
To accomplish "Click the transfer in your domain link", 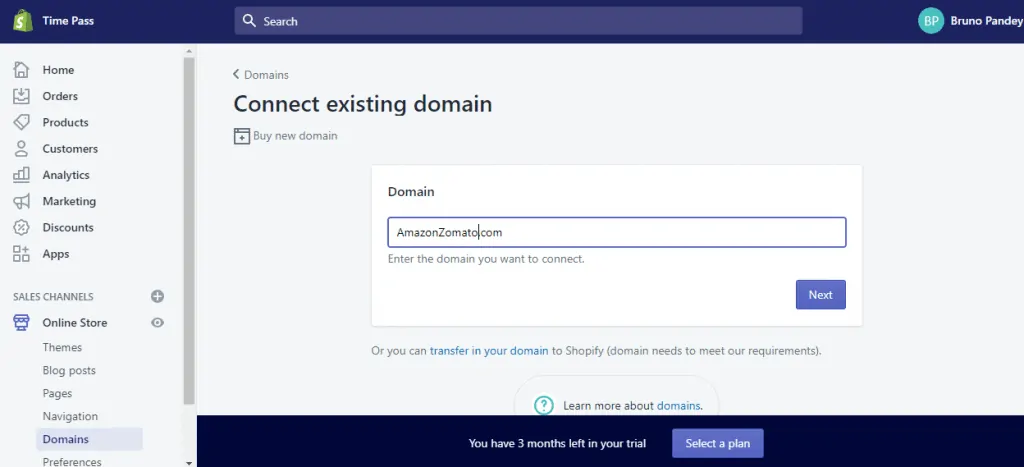I will [489, 351].
